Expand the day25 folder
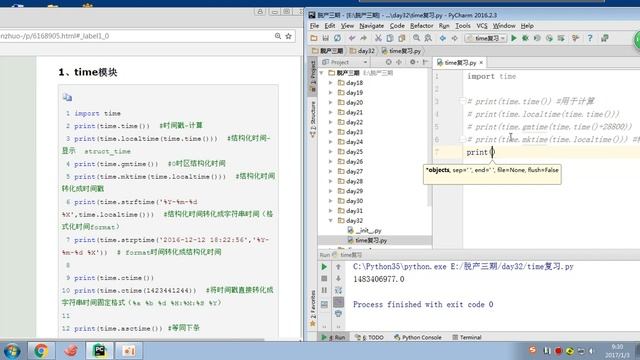 [331, 152]
